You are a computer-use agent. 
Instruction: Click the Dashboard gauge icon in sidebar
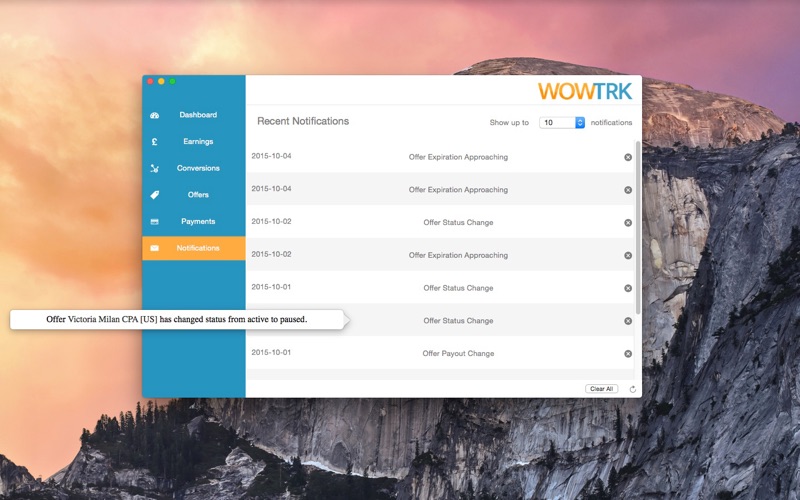(154, 115)
